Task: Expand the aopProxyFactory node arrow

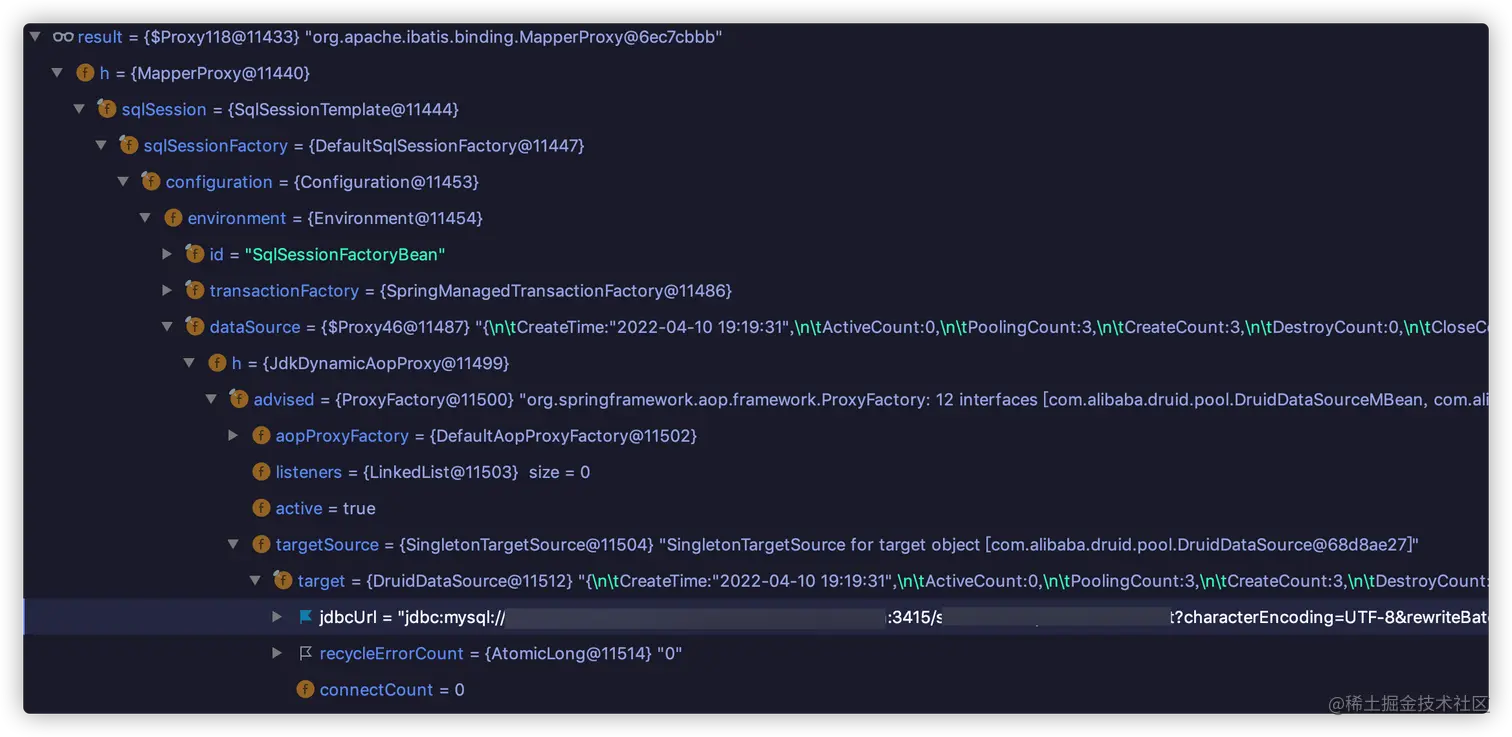Action: tap(233, 436)
